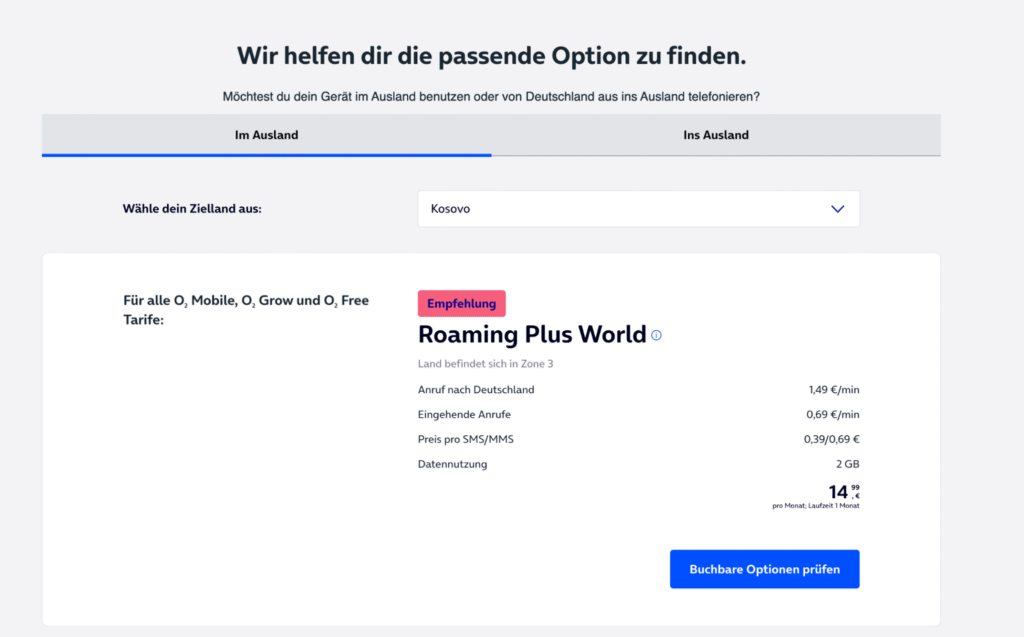Viewport: 1024px width, 637px height.
Task: Open the Zielland dropdown showing Kosovo
Action: point(638,208)
